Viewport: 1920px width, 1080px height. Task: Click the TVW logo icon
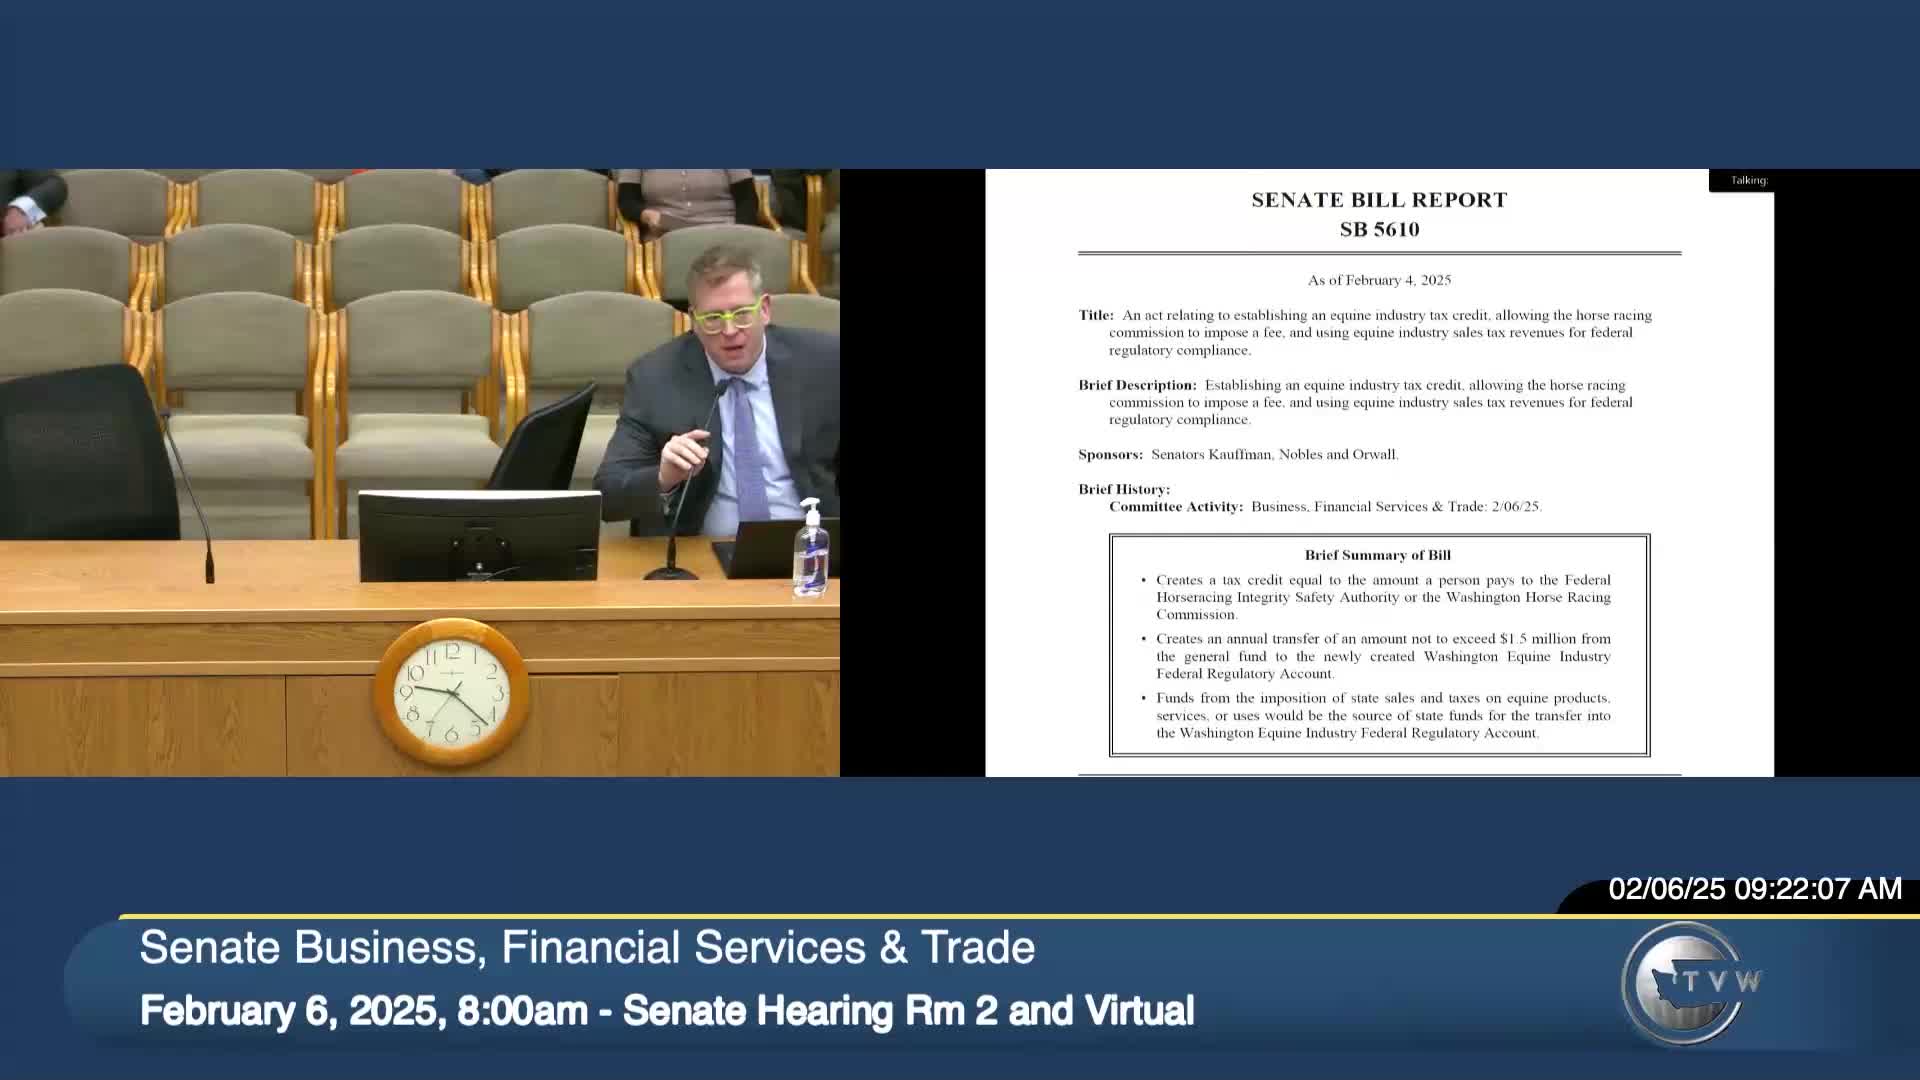click(1687, 983)
